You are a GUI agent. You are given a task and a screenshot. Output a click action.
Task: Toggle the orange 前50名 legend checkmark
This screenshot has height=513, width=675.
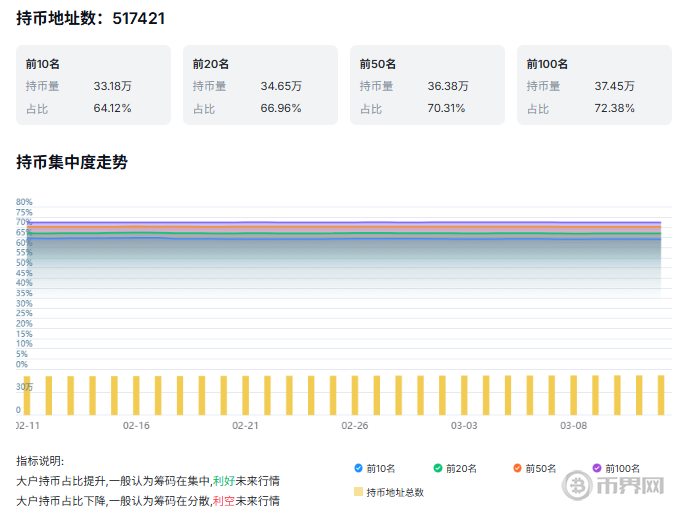pos(517,468)
